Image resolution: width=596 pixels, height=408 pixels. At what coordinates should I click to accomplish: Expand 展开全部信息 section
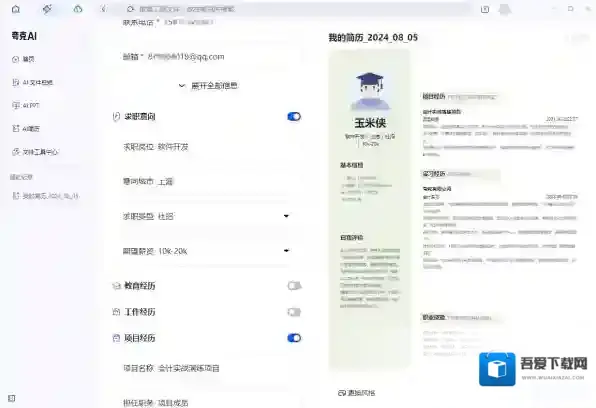click(x=208, y=86)
